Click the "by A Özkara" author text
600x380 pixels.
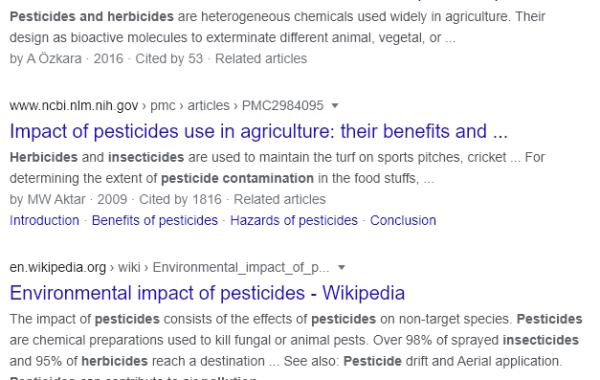coord(46,59)
